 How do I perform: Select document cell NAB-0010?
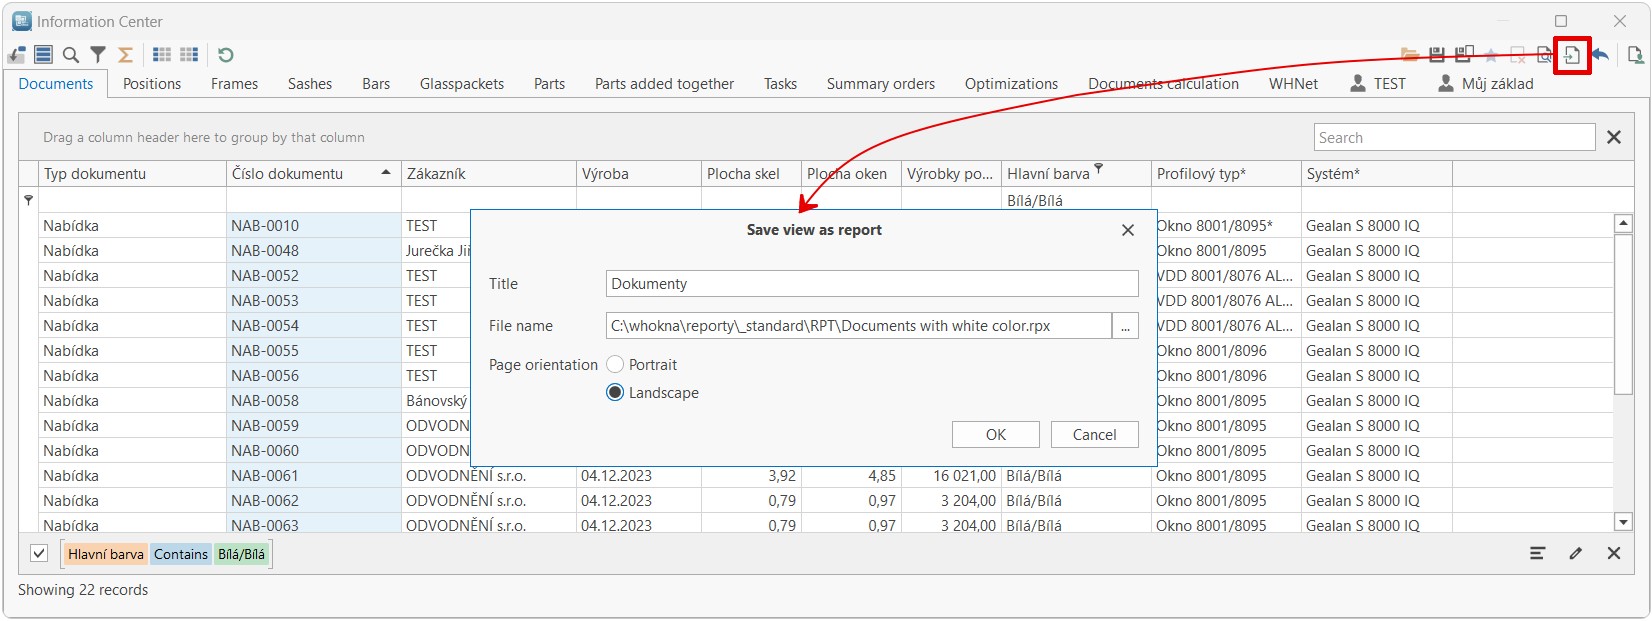click(314, 226)
